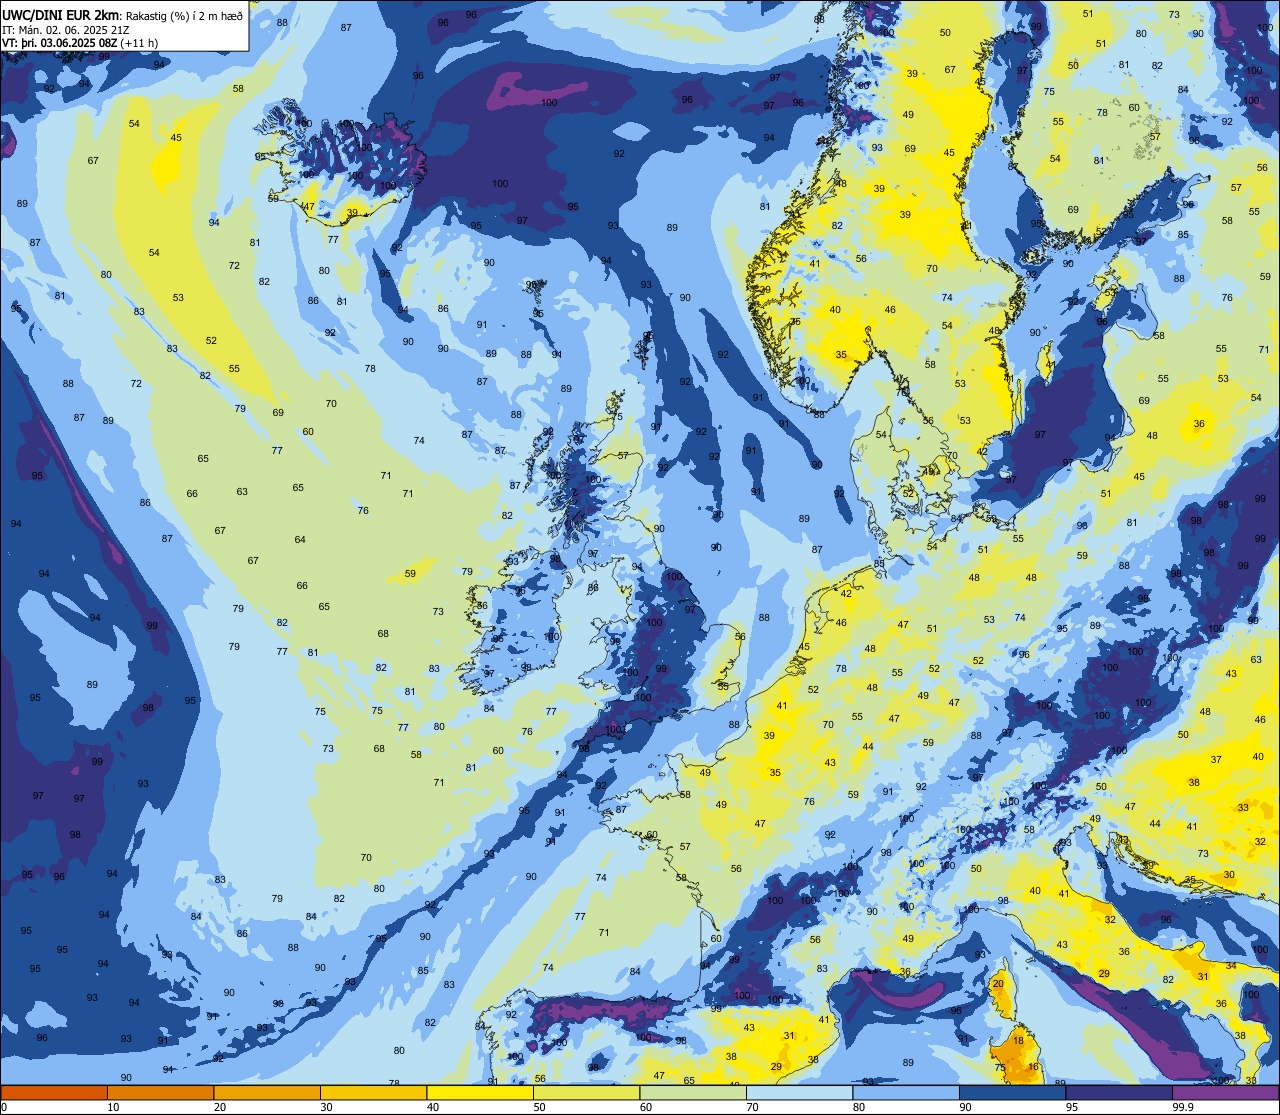Viewport: 1280px width, 1115px height.
Task: Select the dark blue 90–95 legend swatch
Action: pyautogui.click(x=1012, y=1092)
